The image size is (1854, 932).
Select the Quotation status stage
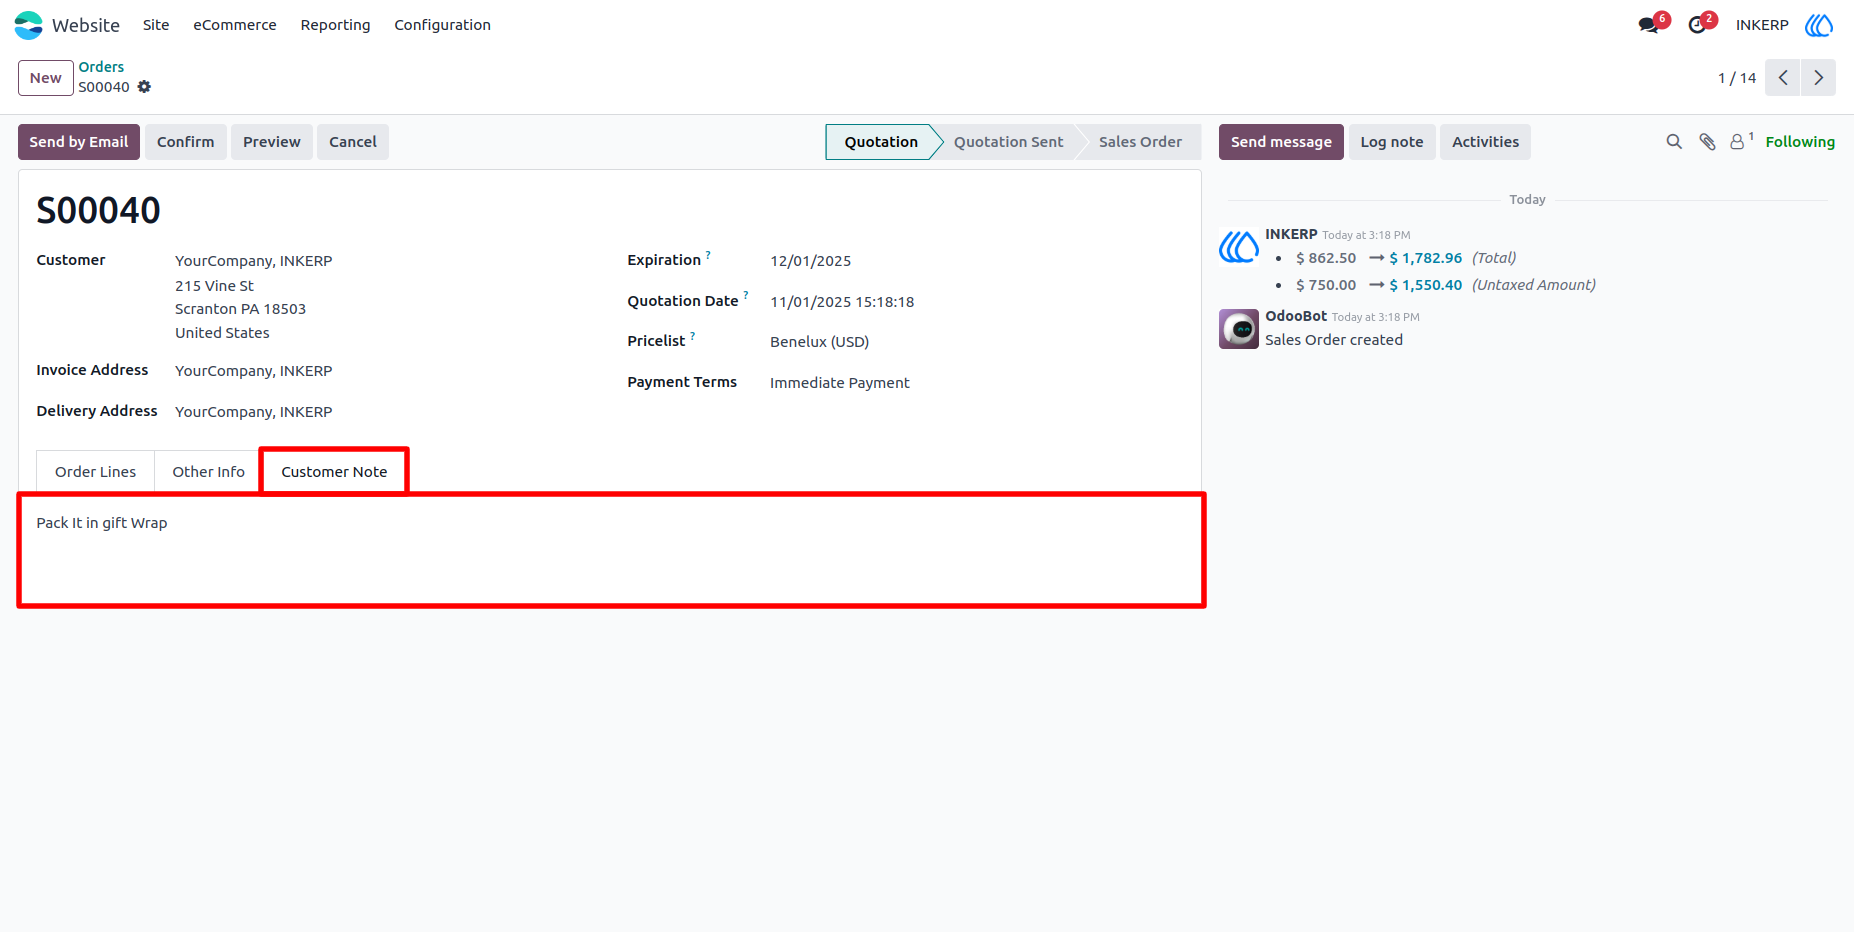point(881,142)
